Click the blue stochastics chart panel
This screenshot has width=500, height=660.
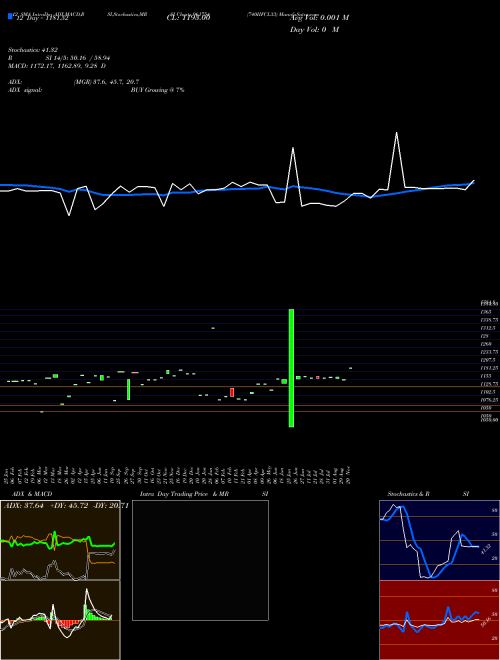439,540
